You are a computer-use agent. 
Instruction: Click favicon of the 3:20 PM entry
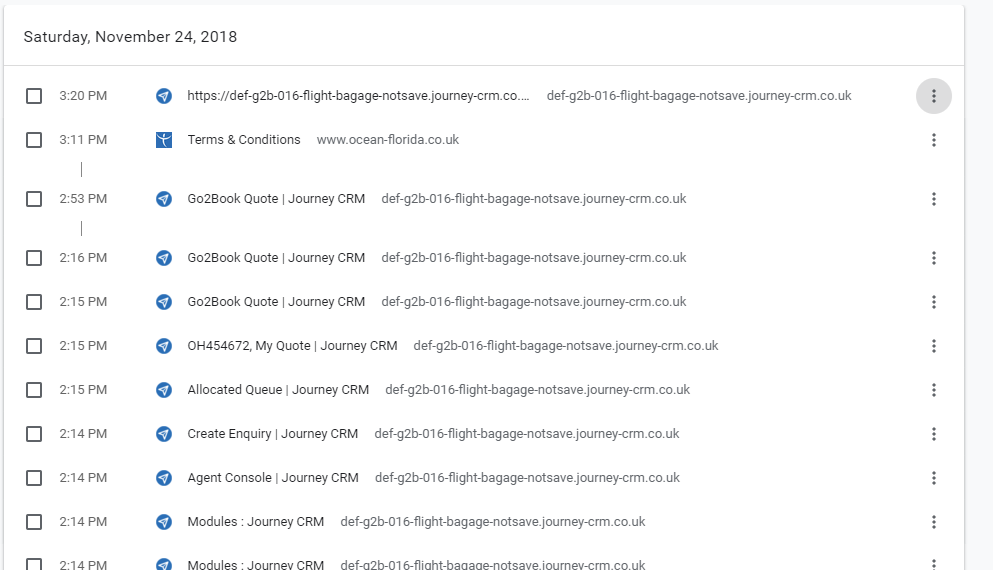(164, 96)
